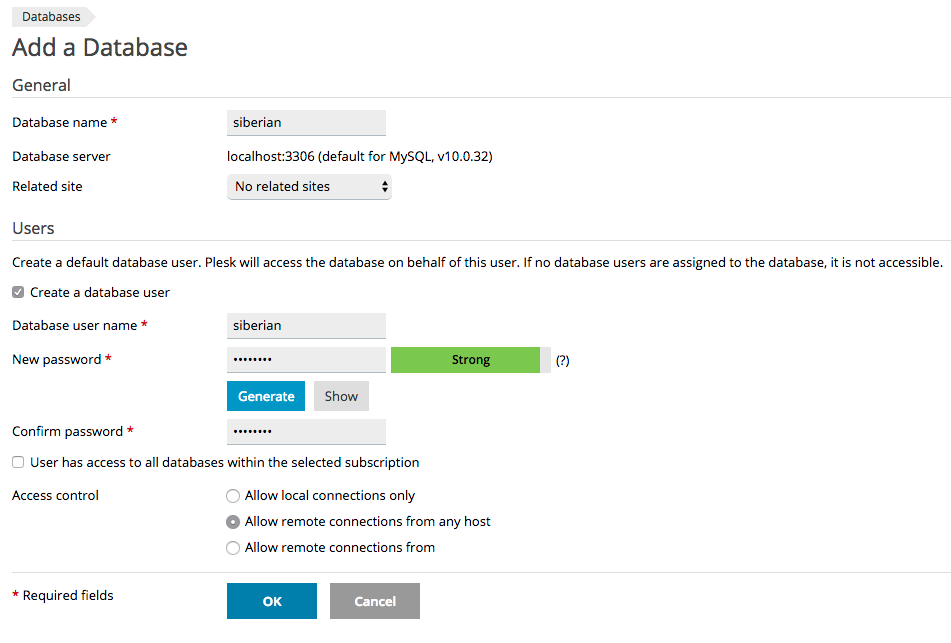Enable user access to all databases checkbox
This screenshot has width=951, height=643.
coord(18,463)
